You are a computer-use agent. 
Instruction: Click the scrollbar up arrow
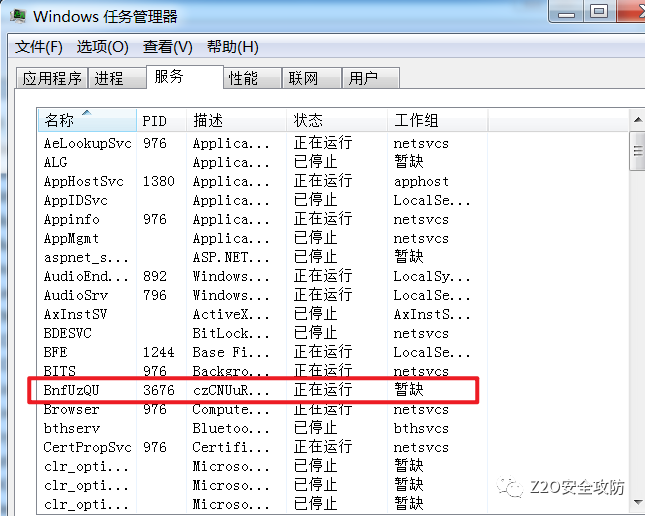(x=638, y=120)
